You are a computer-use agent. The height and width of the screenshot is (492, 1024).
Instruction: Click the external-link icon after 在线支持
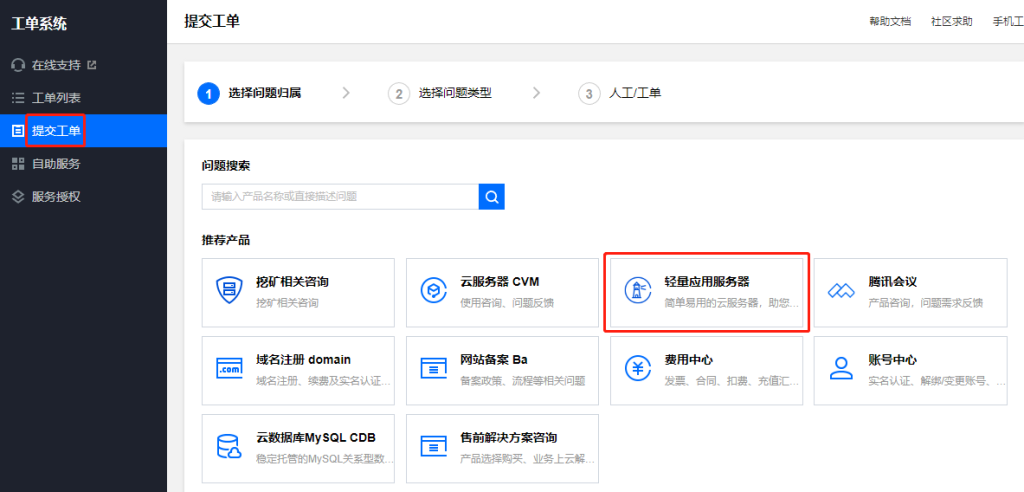pyautogui.click(x=92, y=65)
